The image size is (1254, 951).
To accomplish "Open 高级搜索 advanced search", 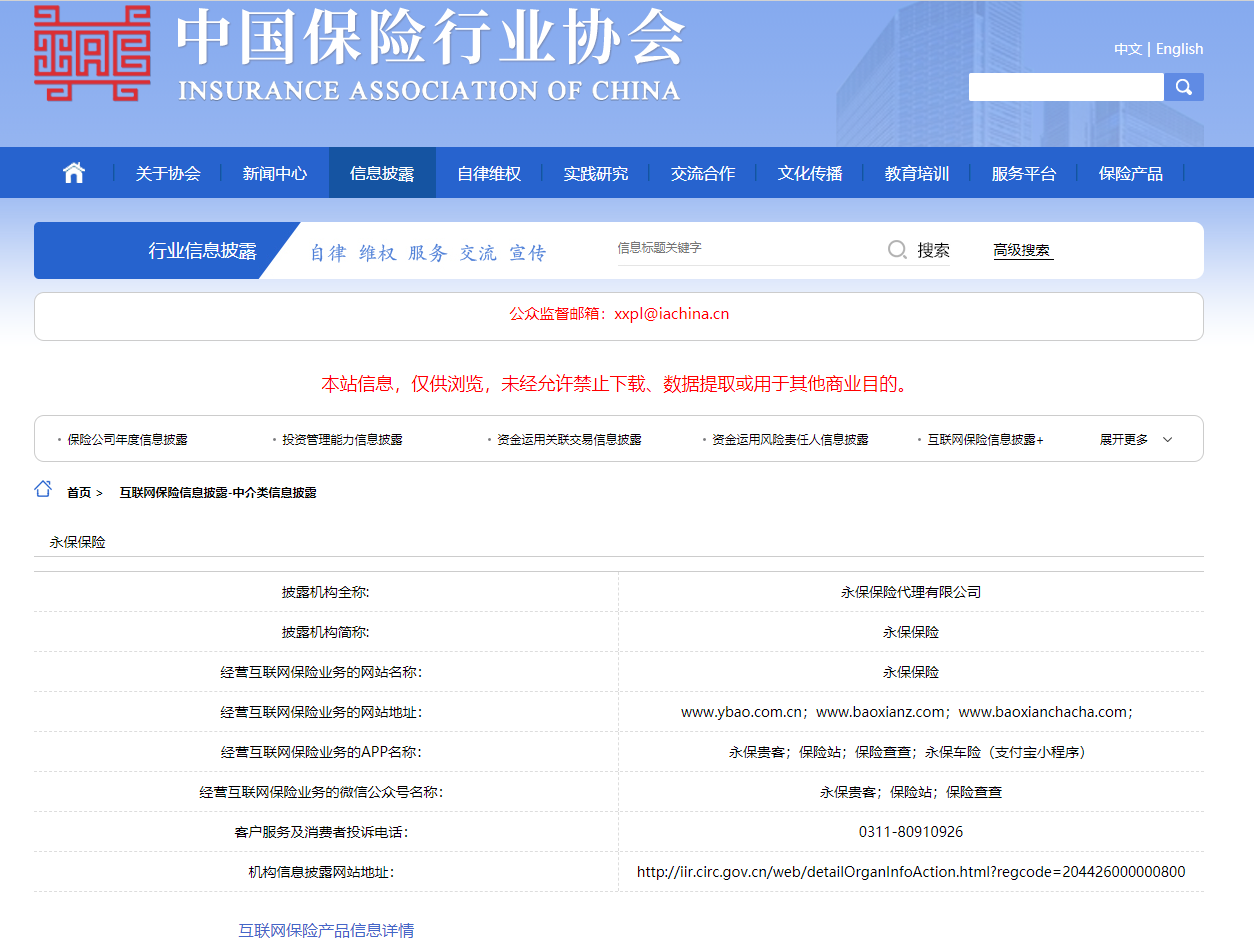I will tap(1022, 251).
